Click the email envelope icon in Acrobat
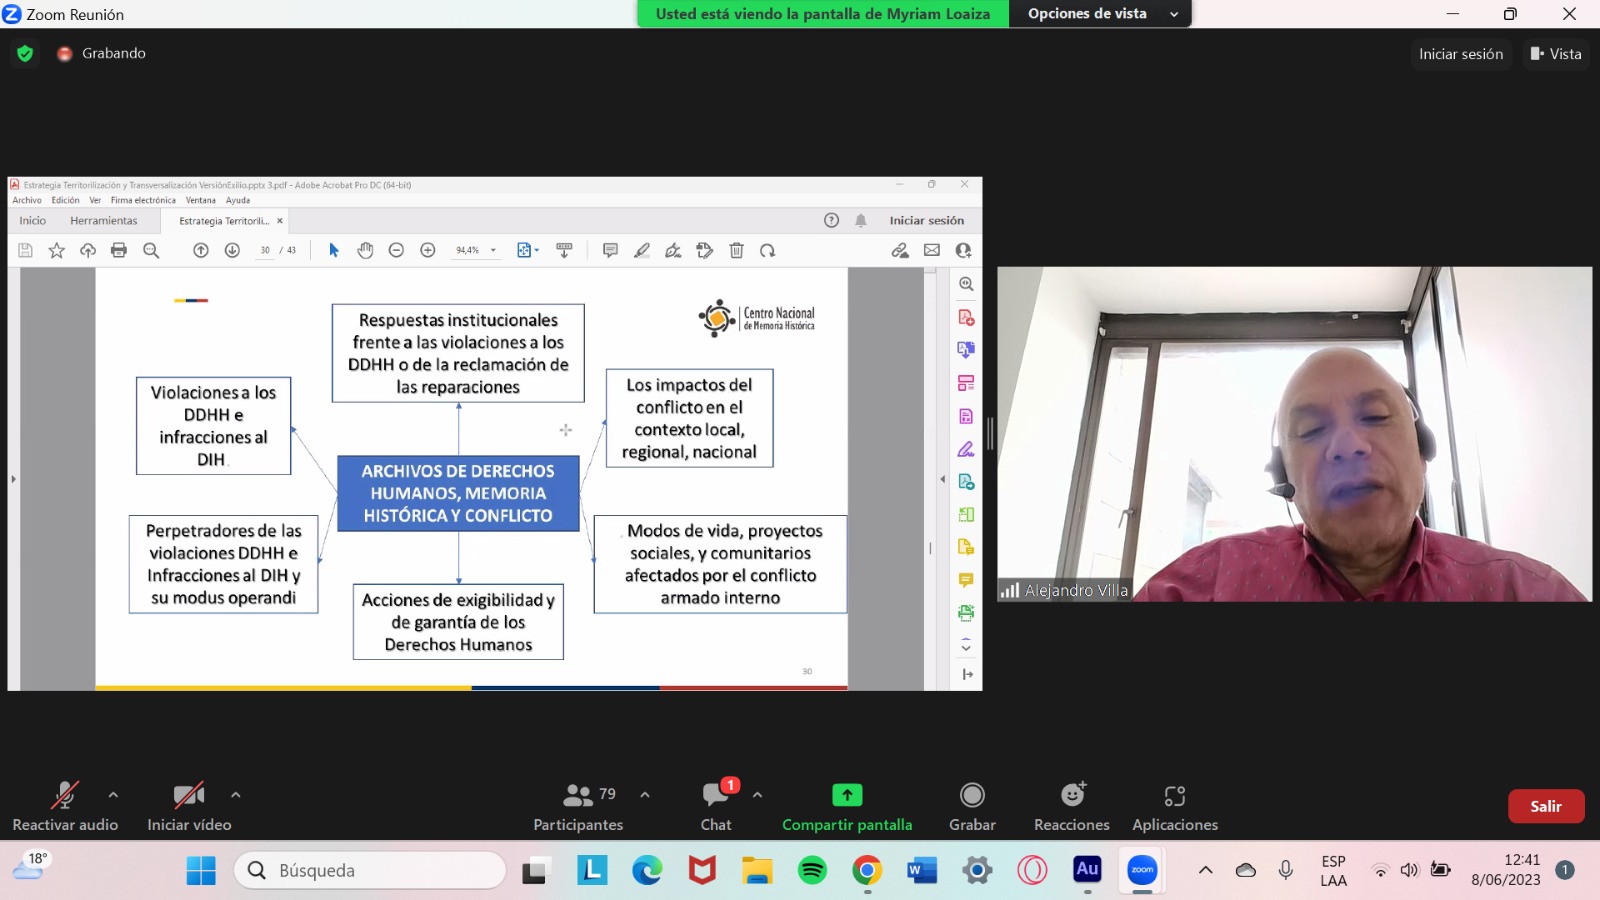 tap(932, 251)
